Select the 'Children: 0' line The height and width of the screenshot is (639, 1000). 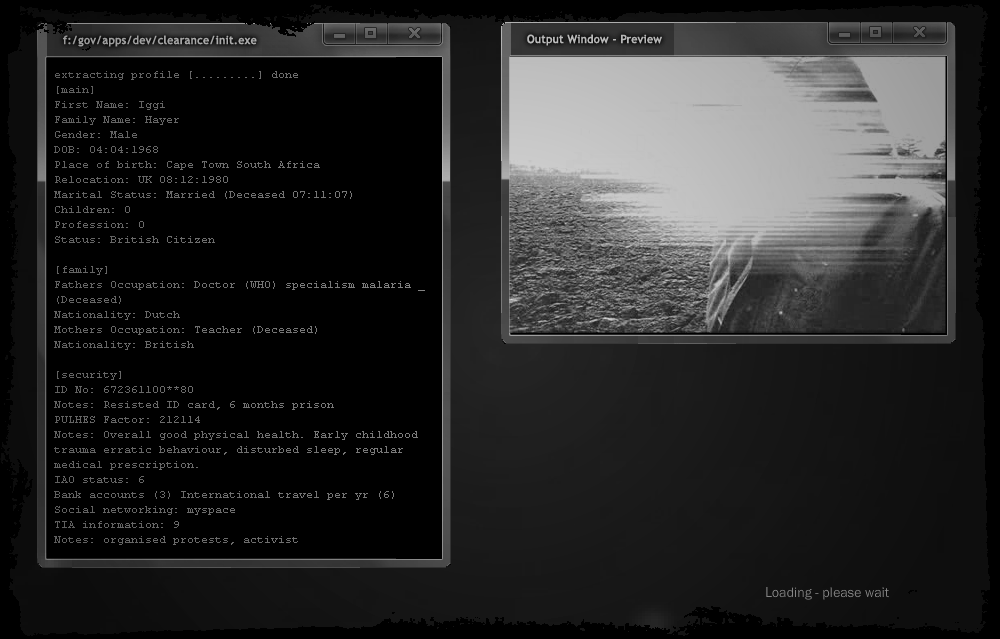pyautogui.click(x=92, y=210)
